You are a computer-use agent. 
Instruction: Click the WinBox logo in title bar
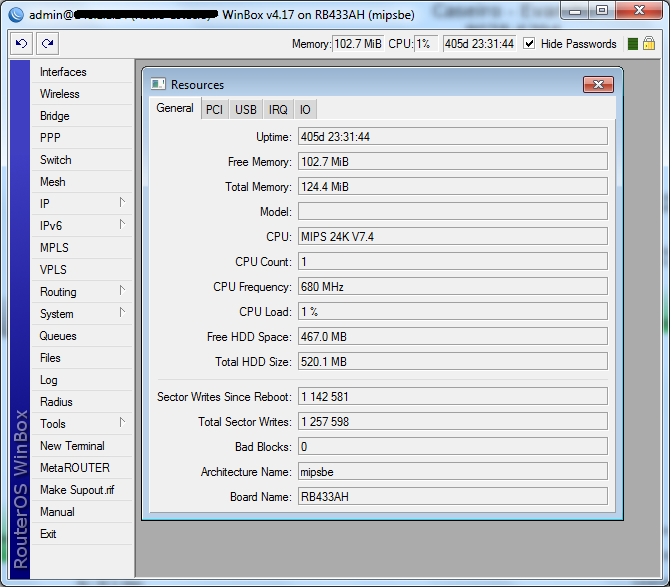(16, 15)
